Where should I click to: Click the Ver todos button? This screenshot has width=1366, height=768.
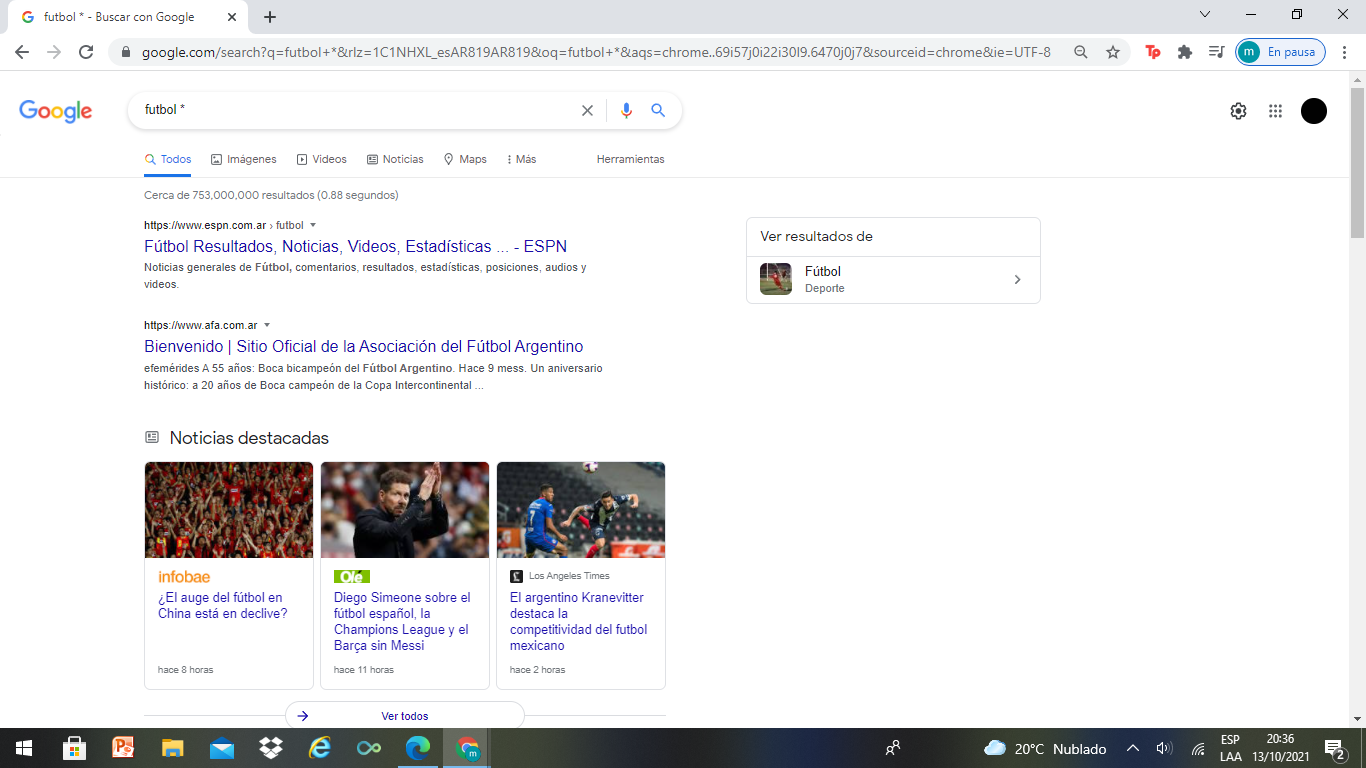[405, 716]
